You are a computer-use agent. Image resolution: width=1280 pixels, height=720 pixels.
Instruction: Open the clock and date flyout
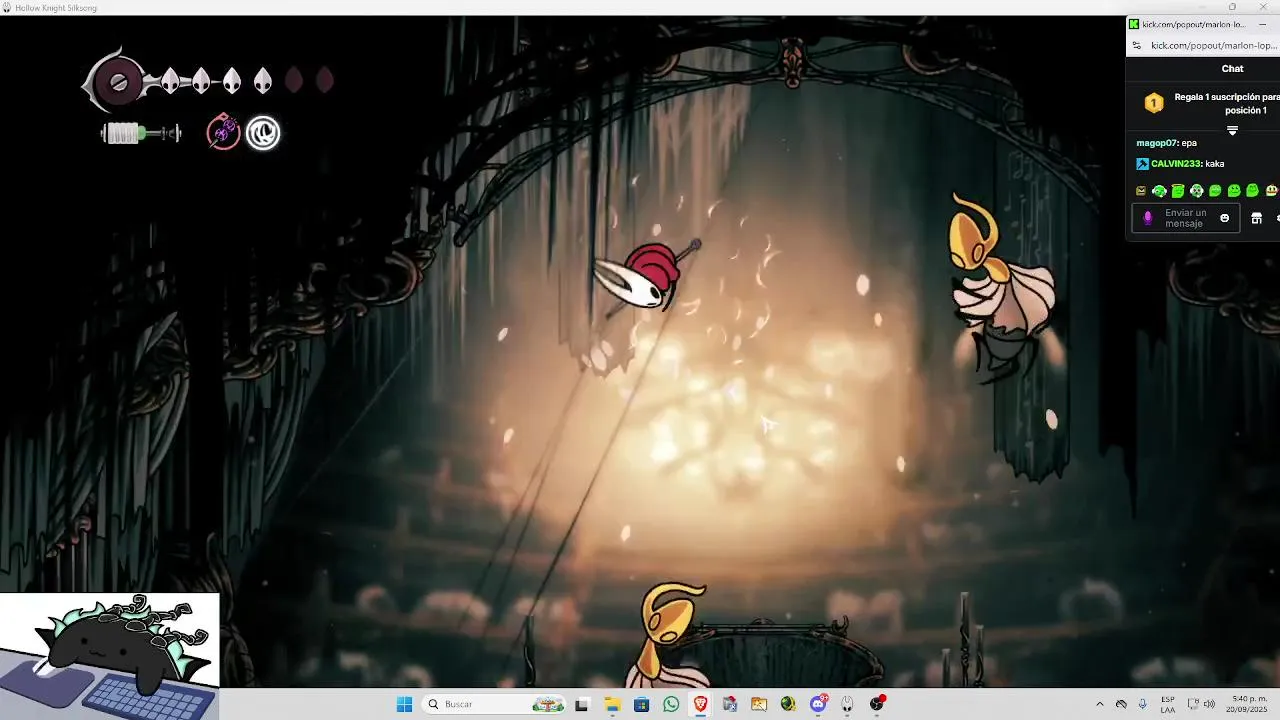tap(1249, 704)
